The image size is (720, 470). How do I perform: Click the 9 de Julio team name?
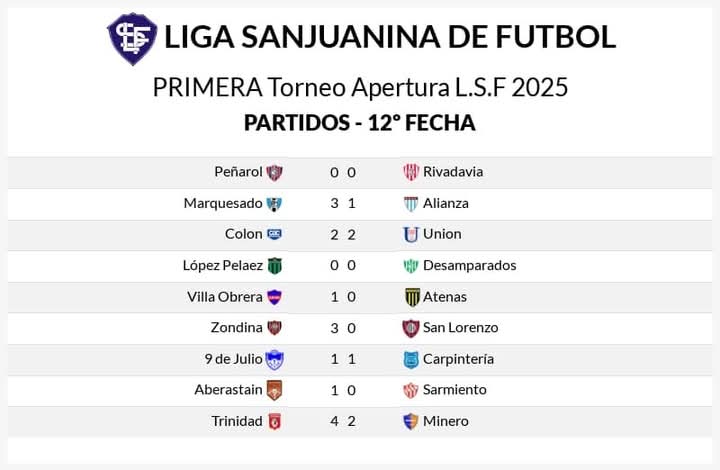tap(234, 359)
